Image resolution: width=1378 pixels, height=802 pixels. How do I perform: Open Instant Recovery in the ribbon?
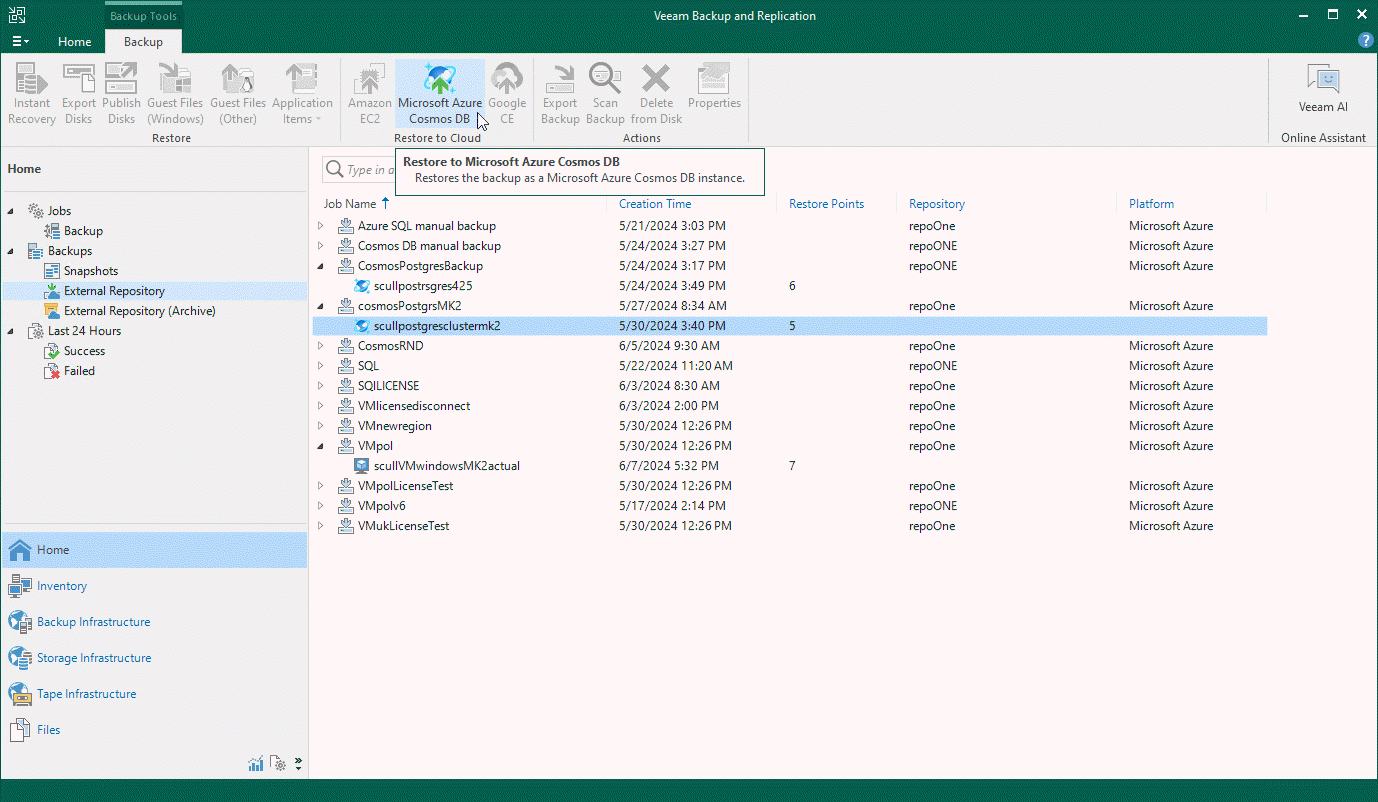click(x=32, y=93)
